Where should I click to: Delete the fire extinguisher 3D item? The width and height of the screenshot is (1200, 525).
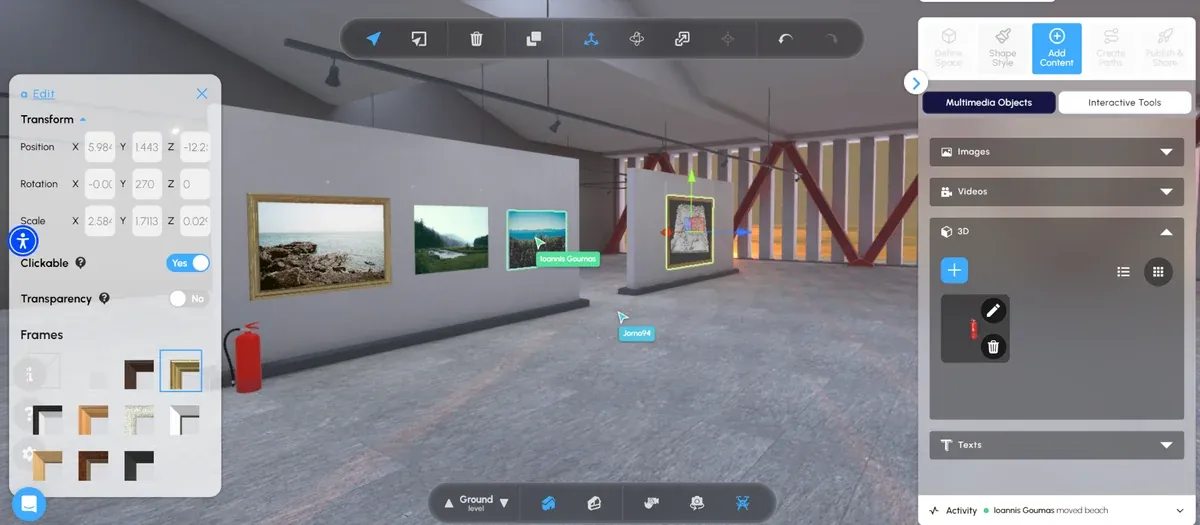tap(993, 347)
